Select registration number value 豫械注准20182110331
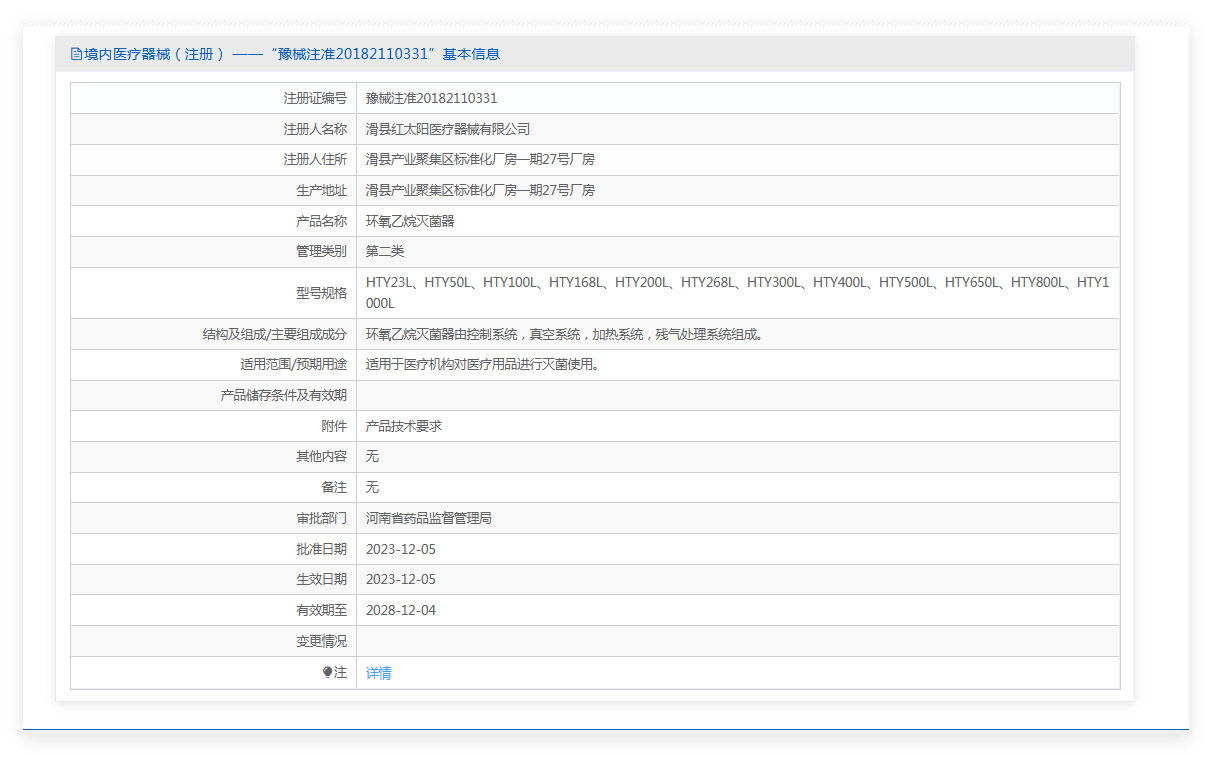The width and height of the screenshot is (1212, 757). 431,98
